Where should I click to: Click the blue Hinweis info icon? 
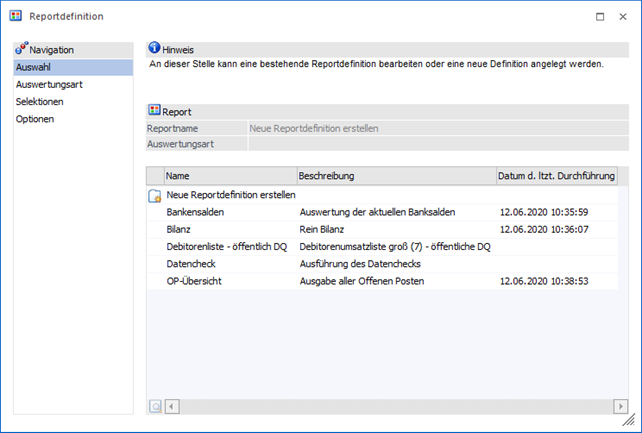pyautogui.click(x=154, y=49)
